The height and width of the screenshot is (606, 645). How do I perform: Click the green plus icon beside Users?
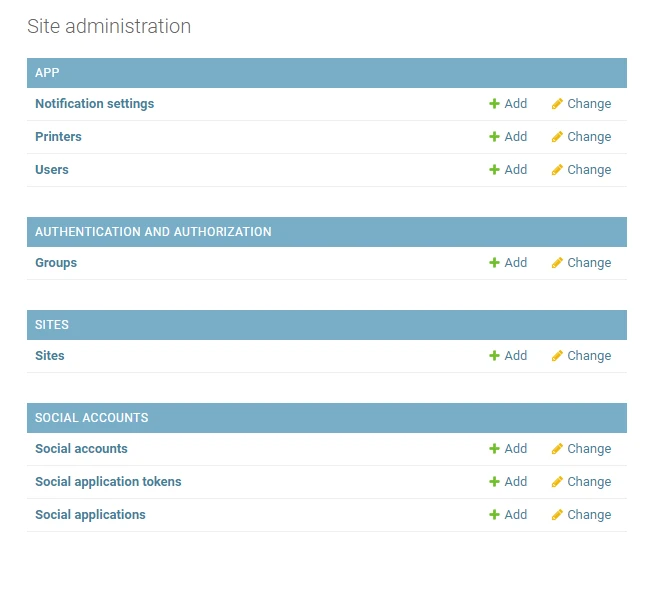pos(494,170)
